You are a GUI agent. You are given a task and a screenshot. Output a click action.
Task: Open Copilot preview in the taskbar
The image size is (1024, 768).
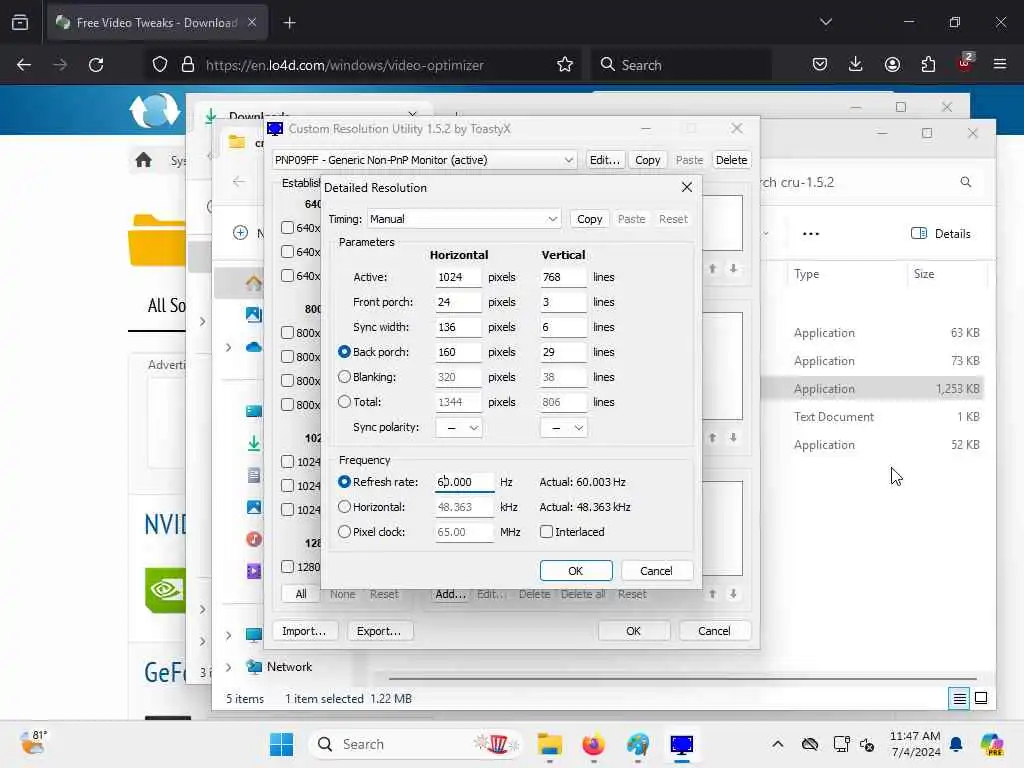click(x=992, y=744)
